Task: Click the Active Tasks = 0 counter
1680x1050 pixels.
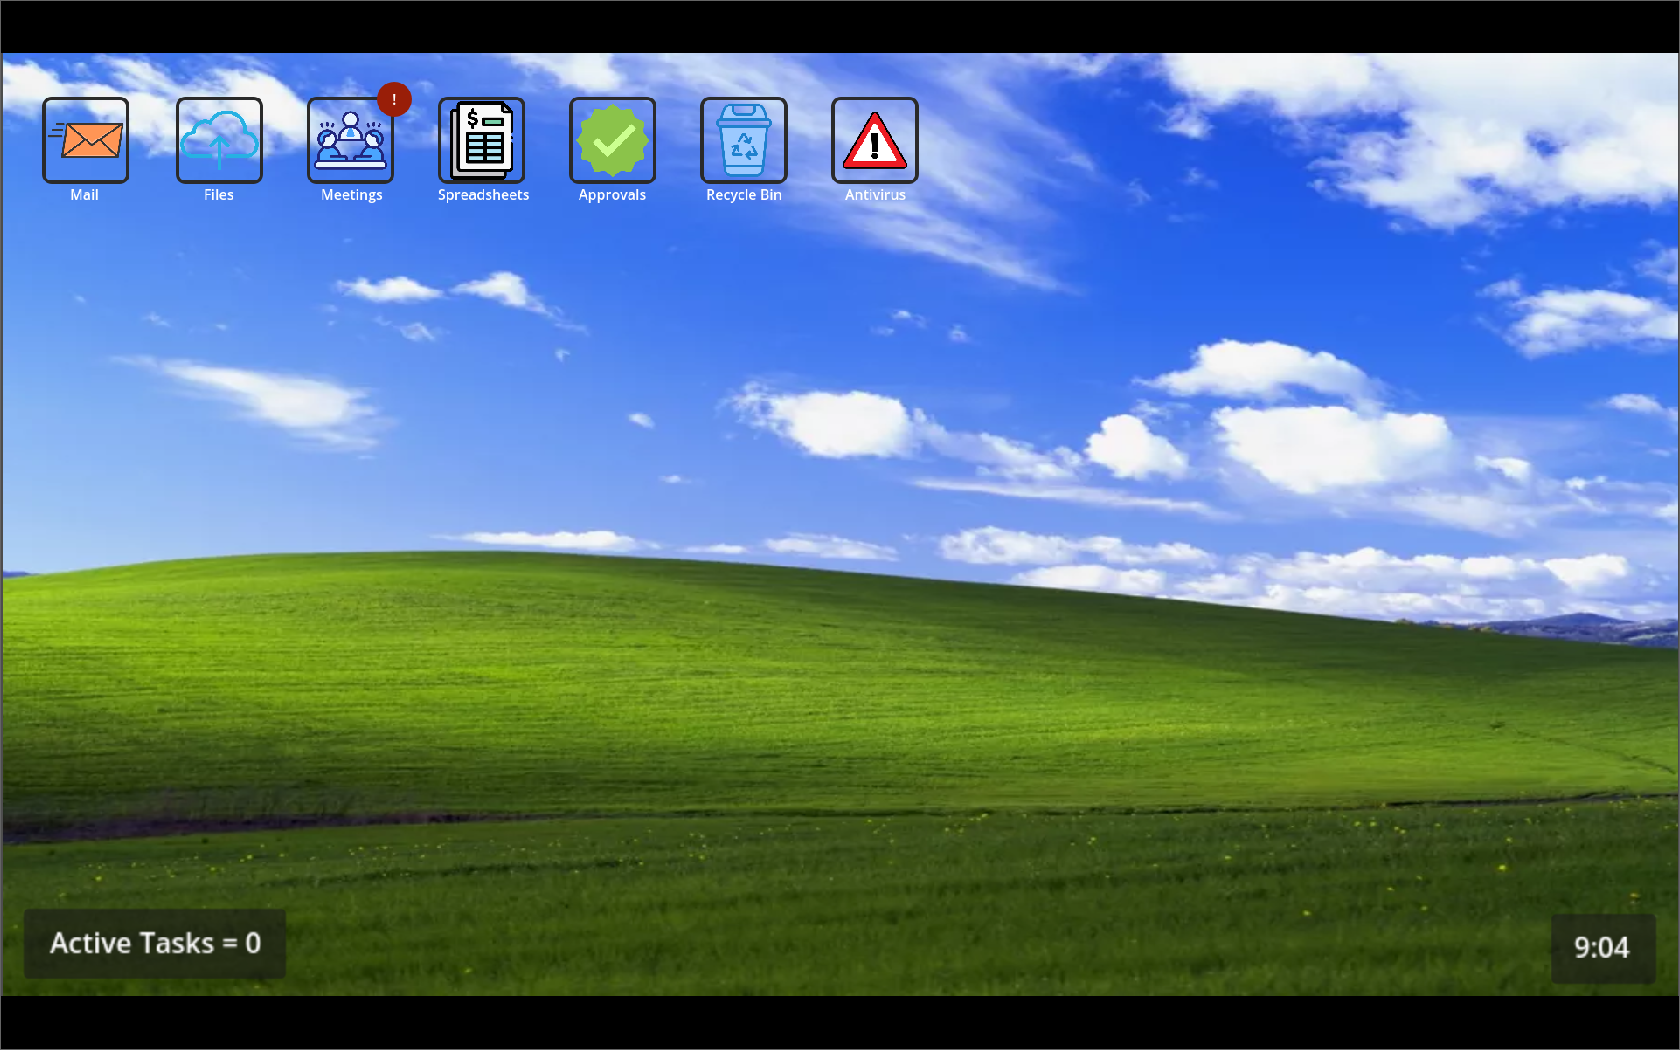Action: pyautogui.click(x=155, y=943)
